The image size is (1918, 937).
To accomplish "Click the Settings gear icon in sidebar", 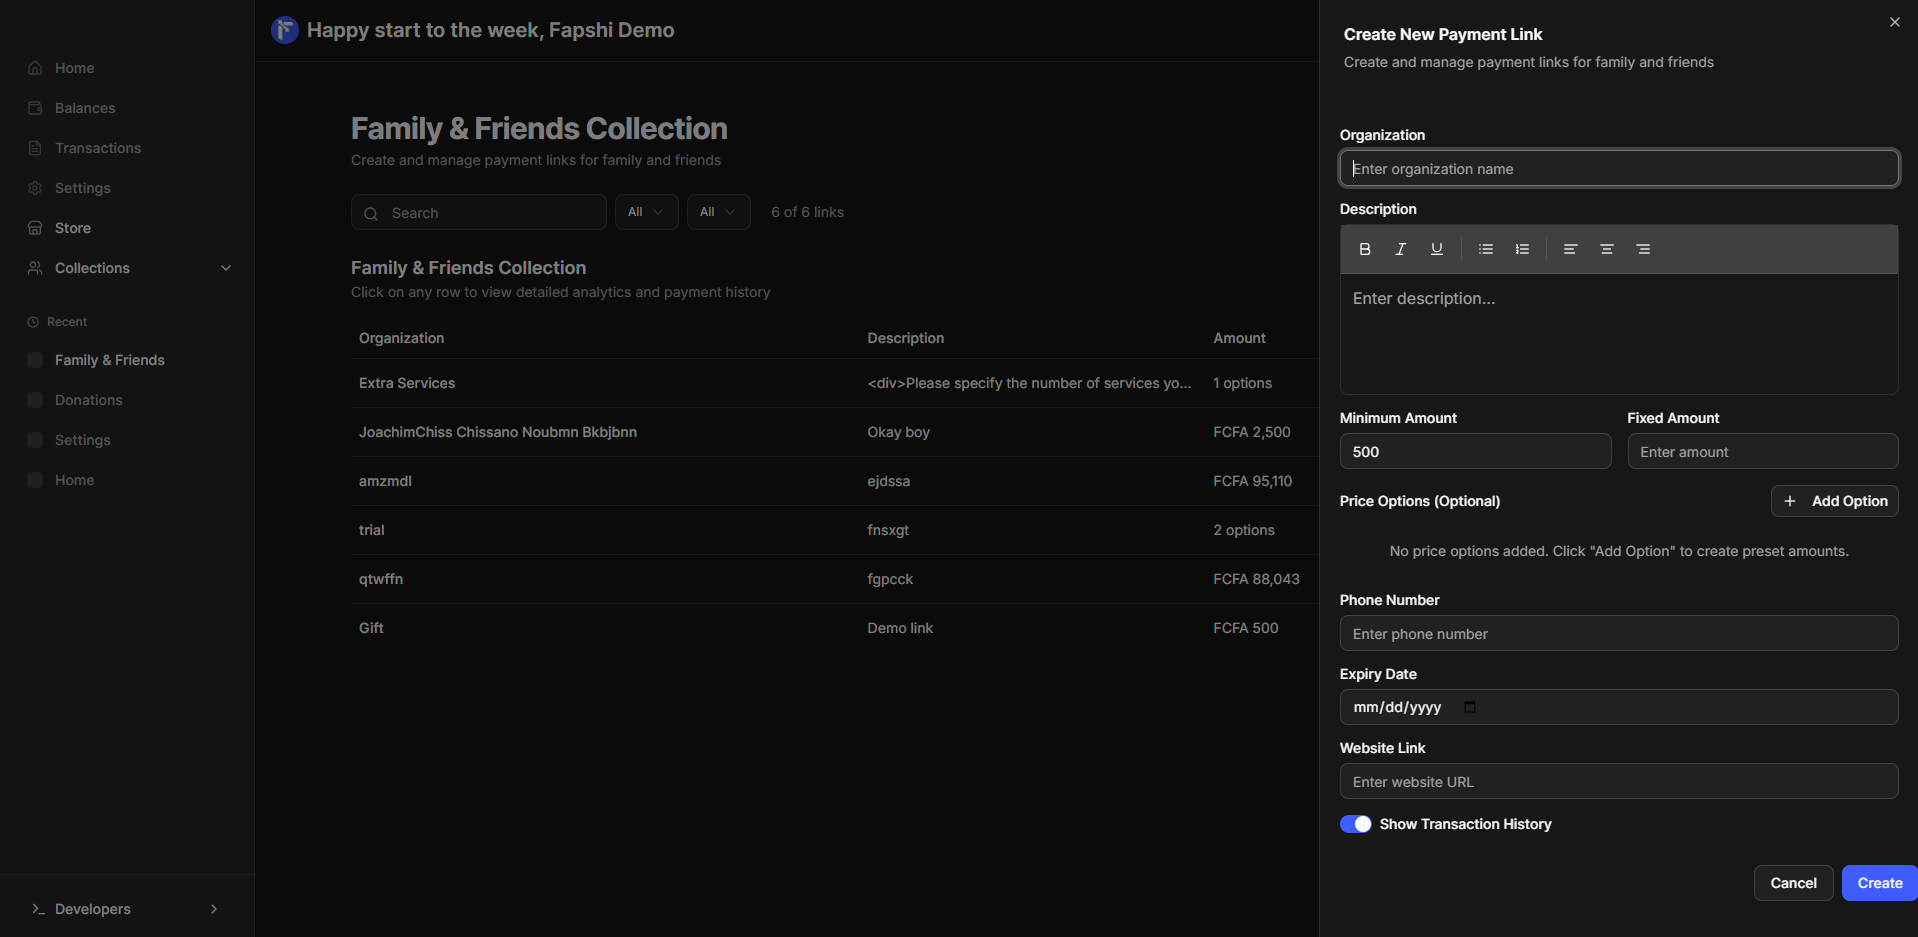I will pos(35,188).
